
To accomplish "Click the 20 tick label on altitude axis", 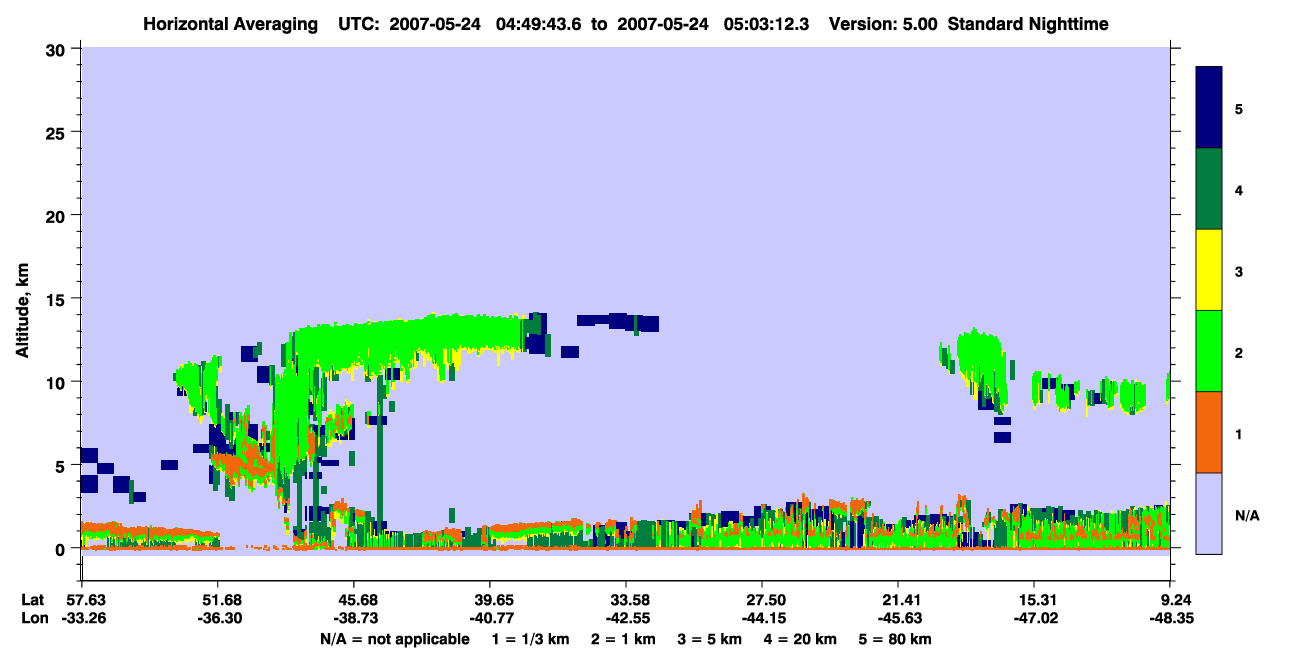I will tap(57, 215).
